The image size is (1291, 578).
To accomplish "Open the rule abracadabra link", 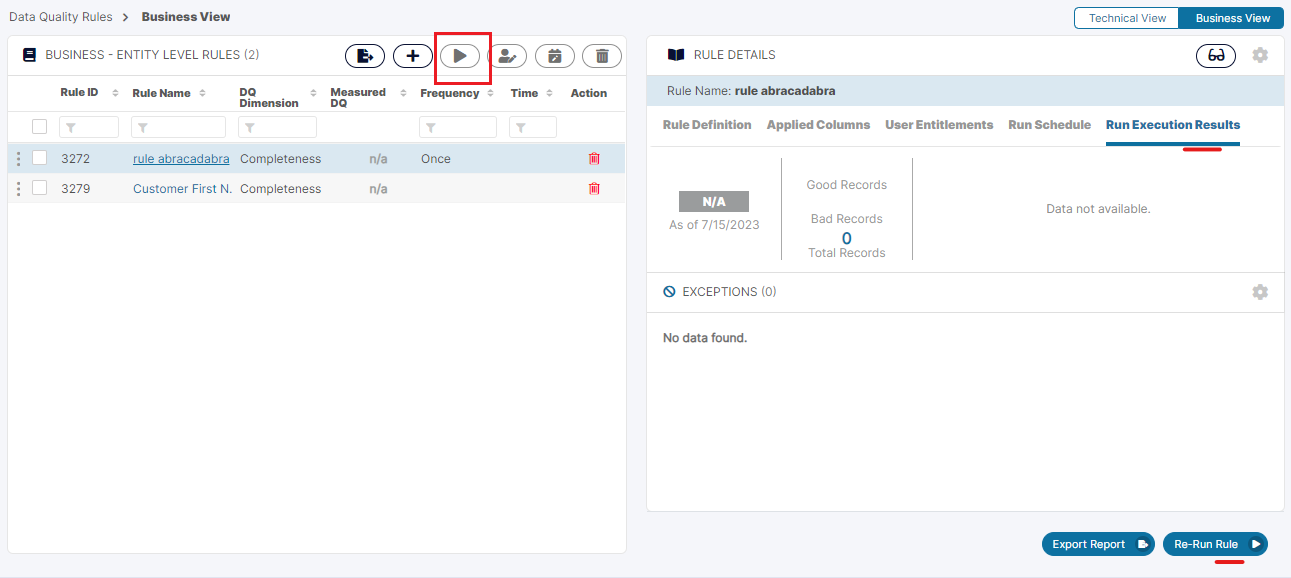I will point(181,159).
